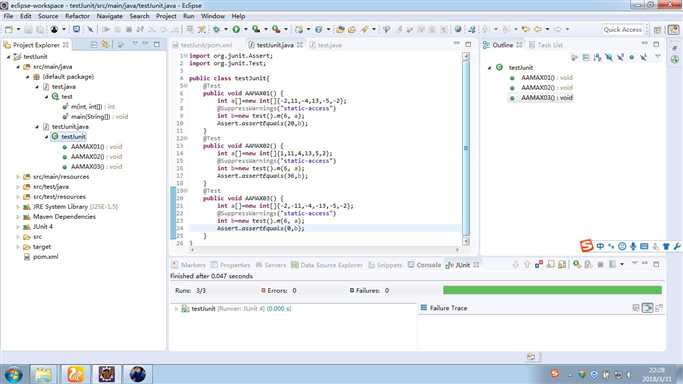Click Previous Failed Test arrow in JUnit view
683x384 pixels.
point(527,264)
